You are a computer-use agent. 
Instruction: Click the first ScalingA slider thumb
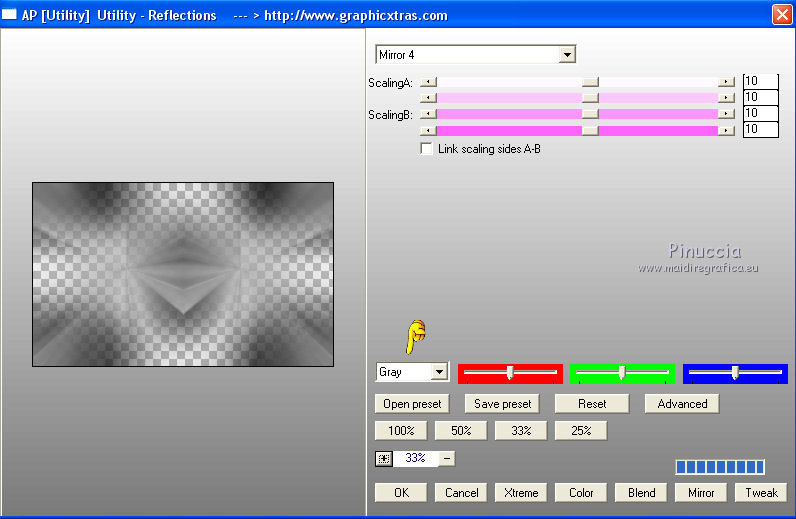[590, 82]
